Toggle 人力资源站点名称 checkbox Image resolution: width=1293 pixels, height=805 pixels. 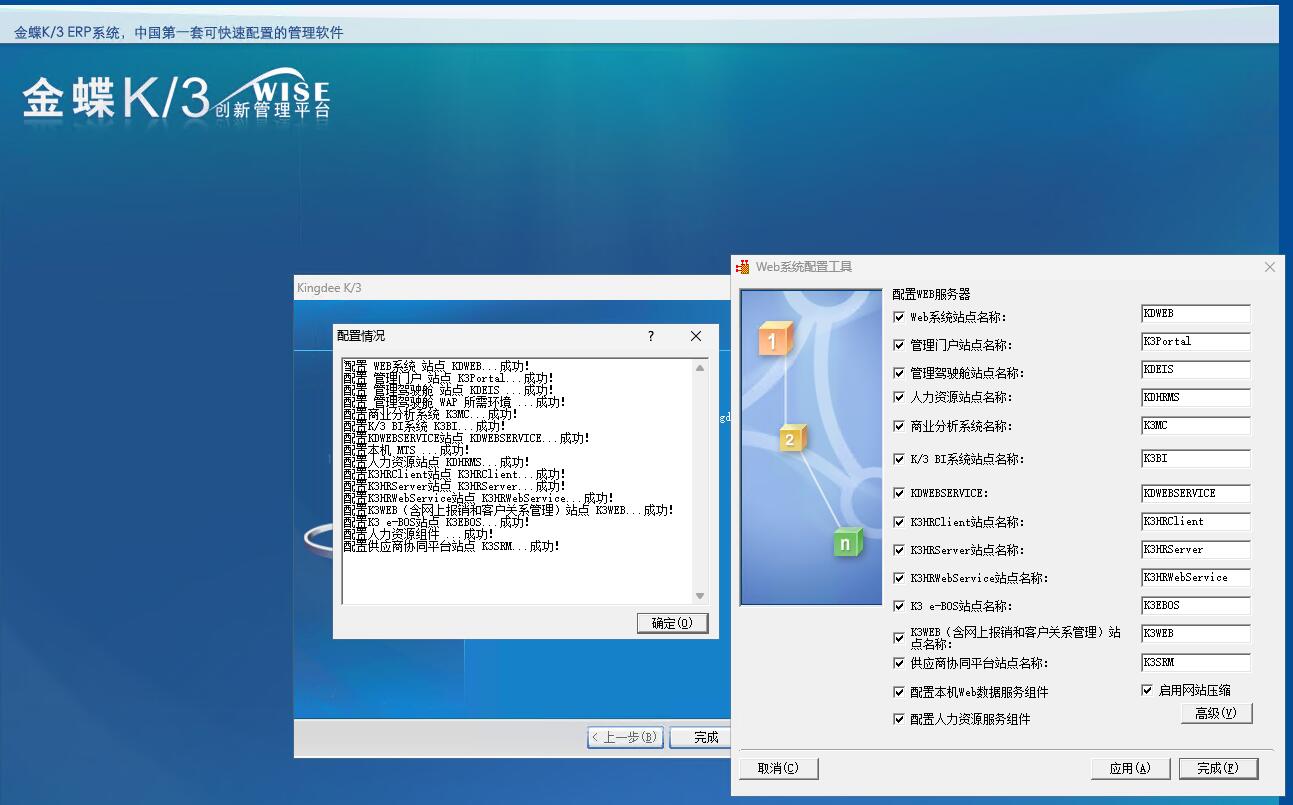click(899, 397)
